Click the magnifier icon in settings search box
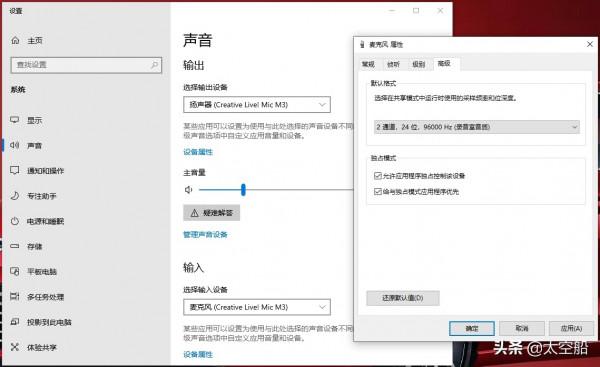The image size is (600, 367). coord(154,65)
